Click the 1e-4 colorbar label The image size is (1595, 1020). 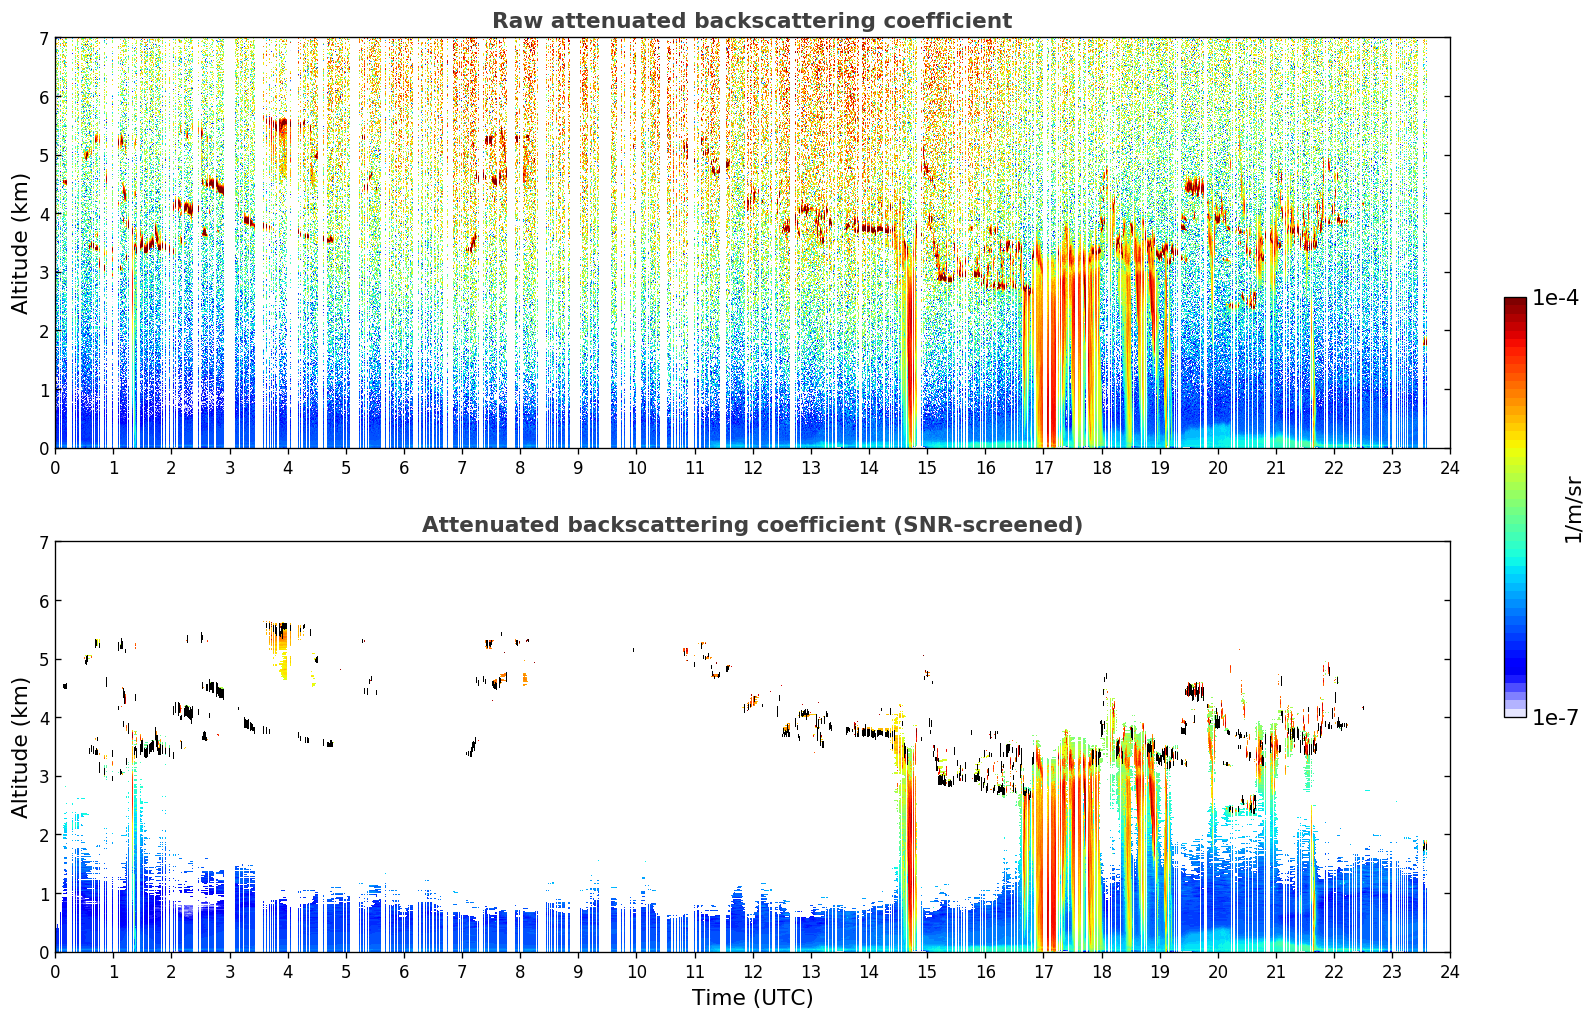tap(1555, 298)
